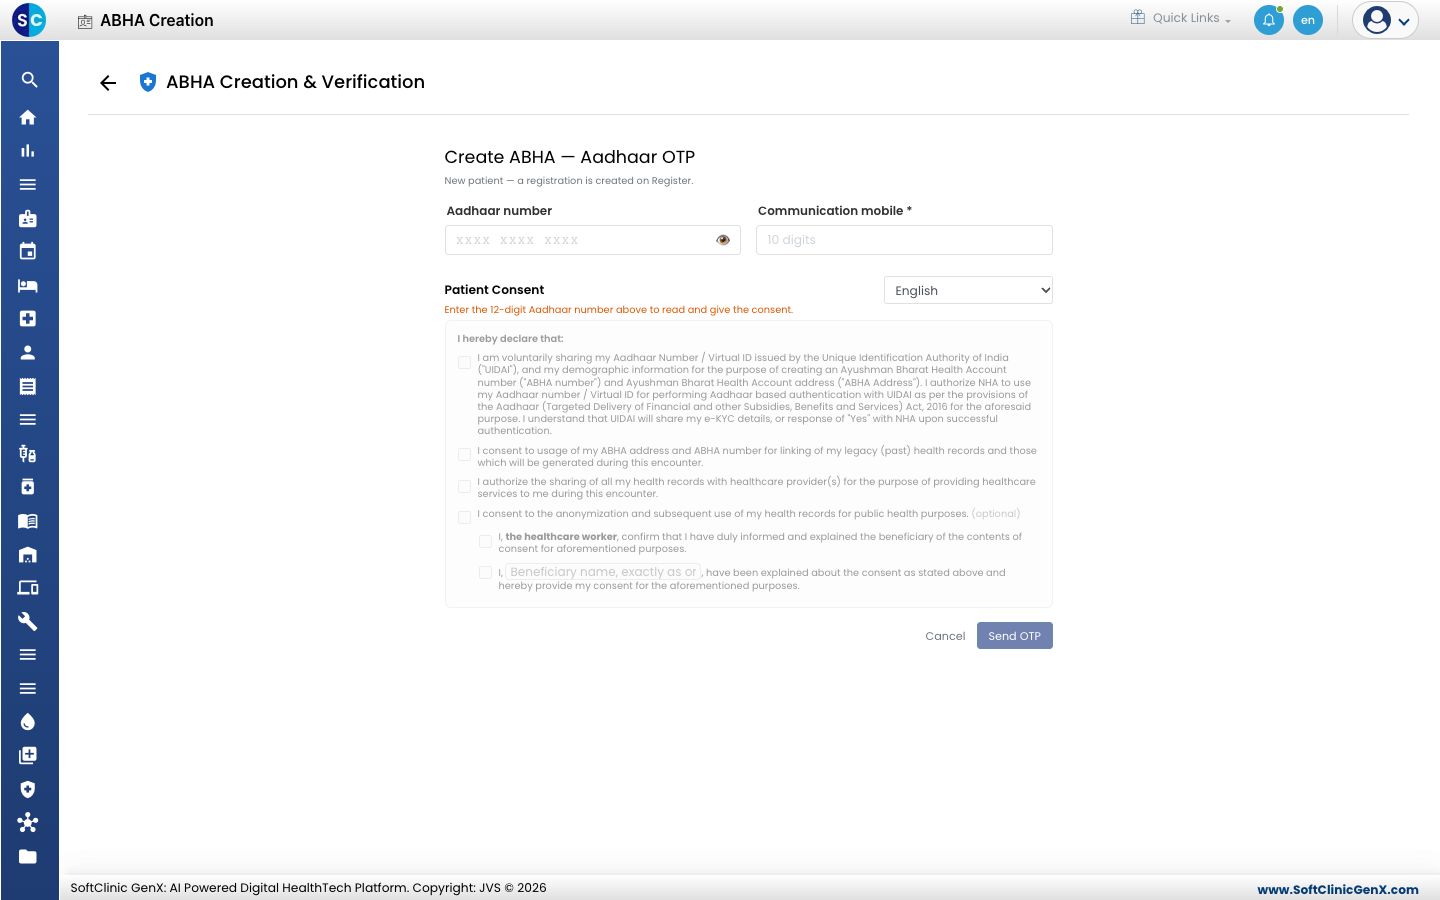This screenshot has width=1440, height=900.
Task: Open the vaccine vials icon
Action: click(28, 453)
